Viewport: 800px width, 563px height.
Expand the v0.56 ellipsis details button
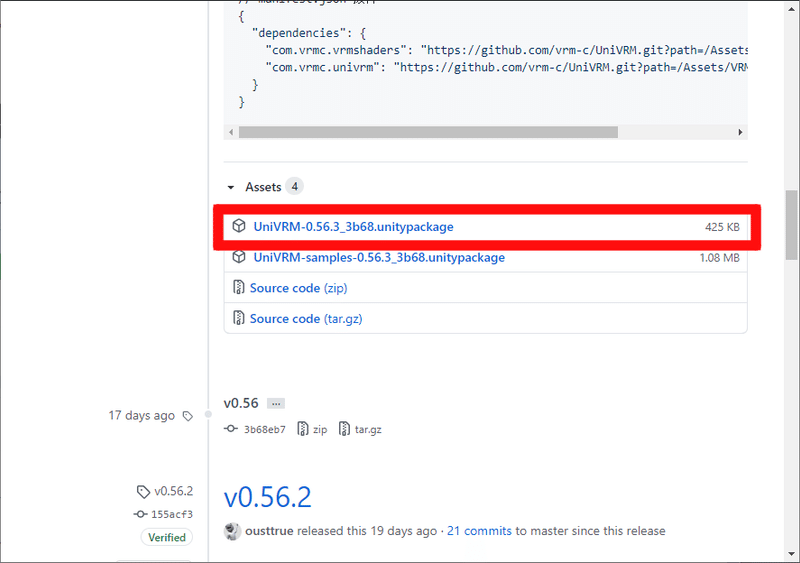(276, 403)
